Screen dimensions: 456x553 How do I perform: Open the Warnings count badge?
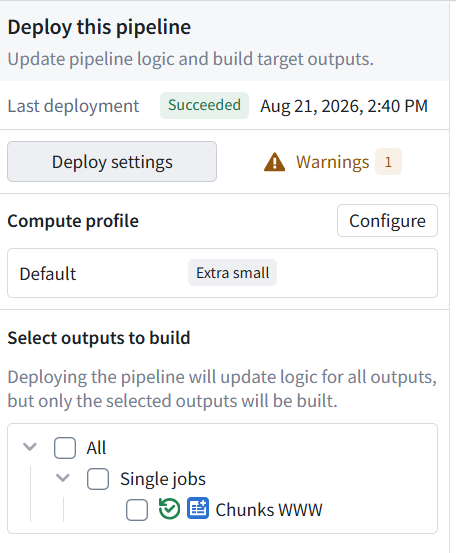(388, 162)
